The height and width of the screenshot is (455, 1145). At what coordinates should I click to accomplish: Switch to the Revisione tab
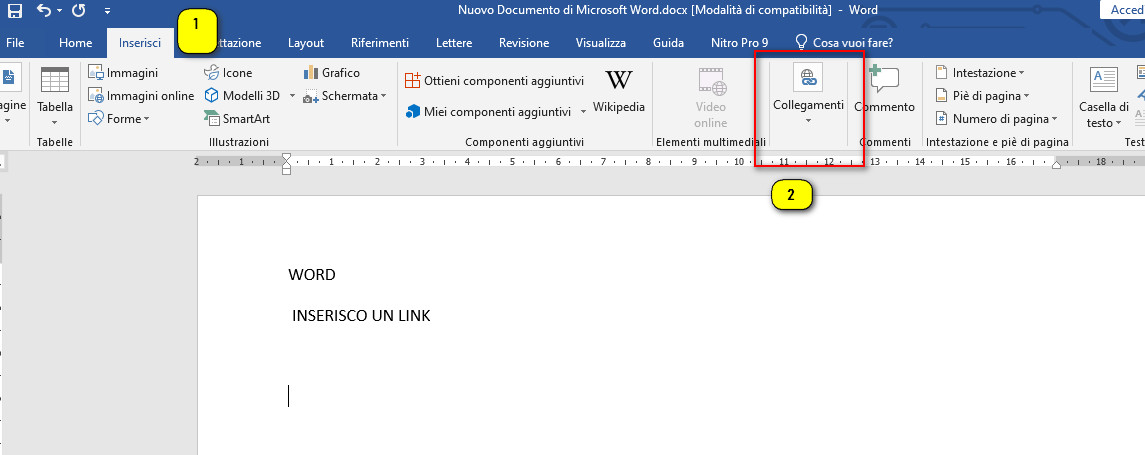524,43
